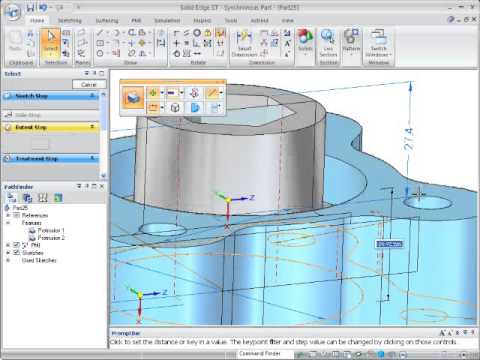Click the blue D-shaped icon on command bar
The image size is (480, 360).
coord(194,108)
